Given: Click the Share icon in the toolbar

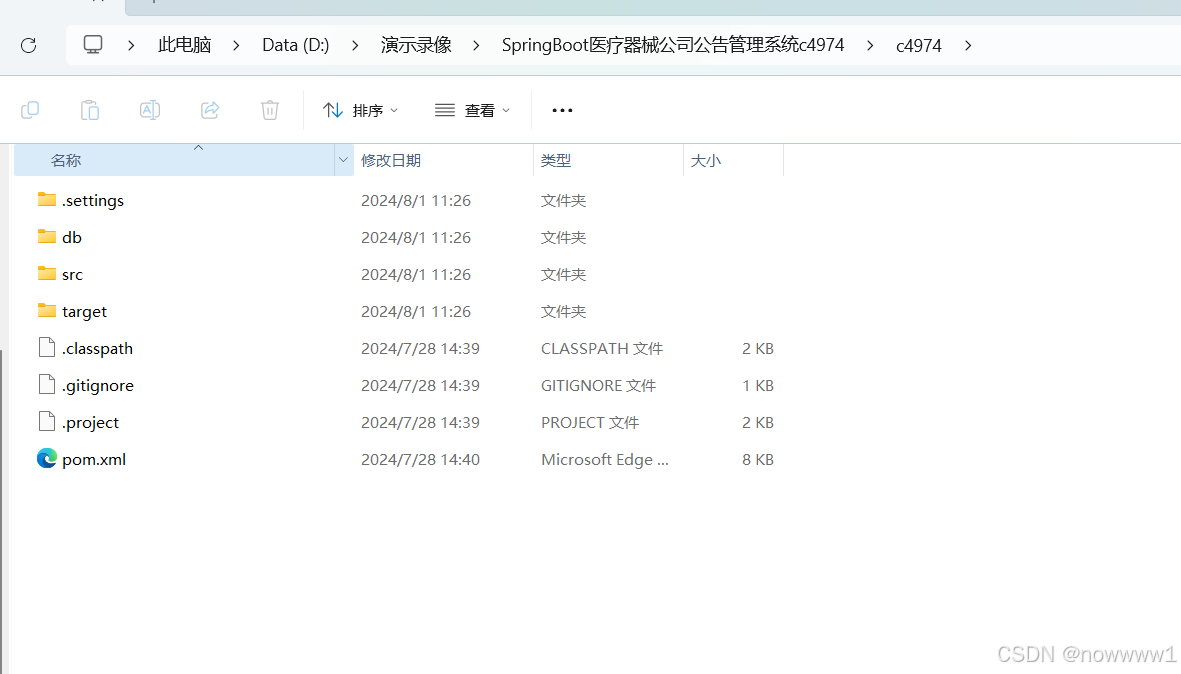Looking at the screenshot, I should (209, 110).
